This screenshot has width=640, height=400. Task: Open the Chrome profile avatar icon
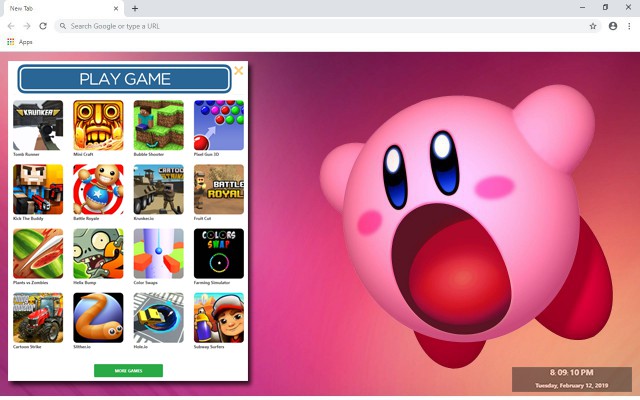click(x=613, y=26)
